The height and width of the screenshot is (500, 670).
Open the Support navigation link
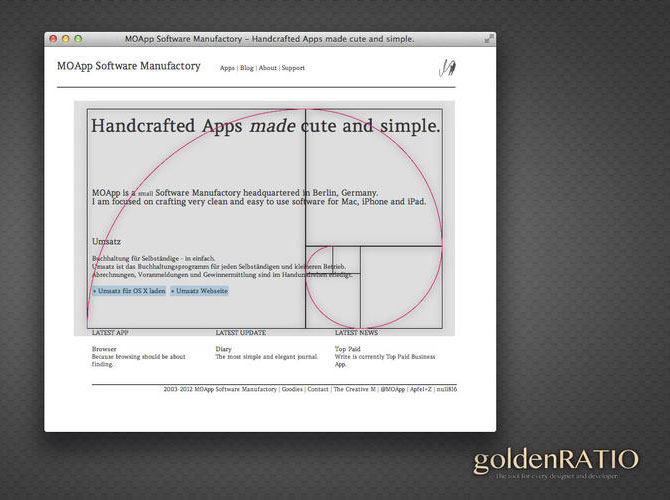click(x=293, y=68)
